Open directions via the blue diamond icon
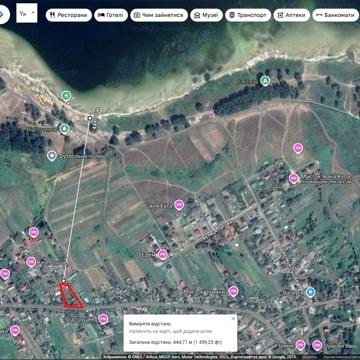 click(2, 15)
